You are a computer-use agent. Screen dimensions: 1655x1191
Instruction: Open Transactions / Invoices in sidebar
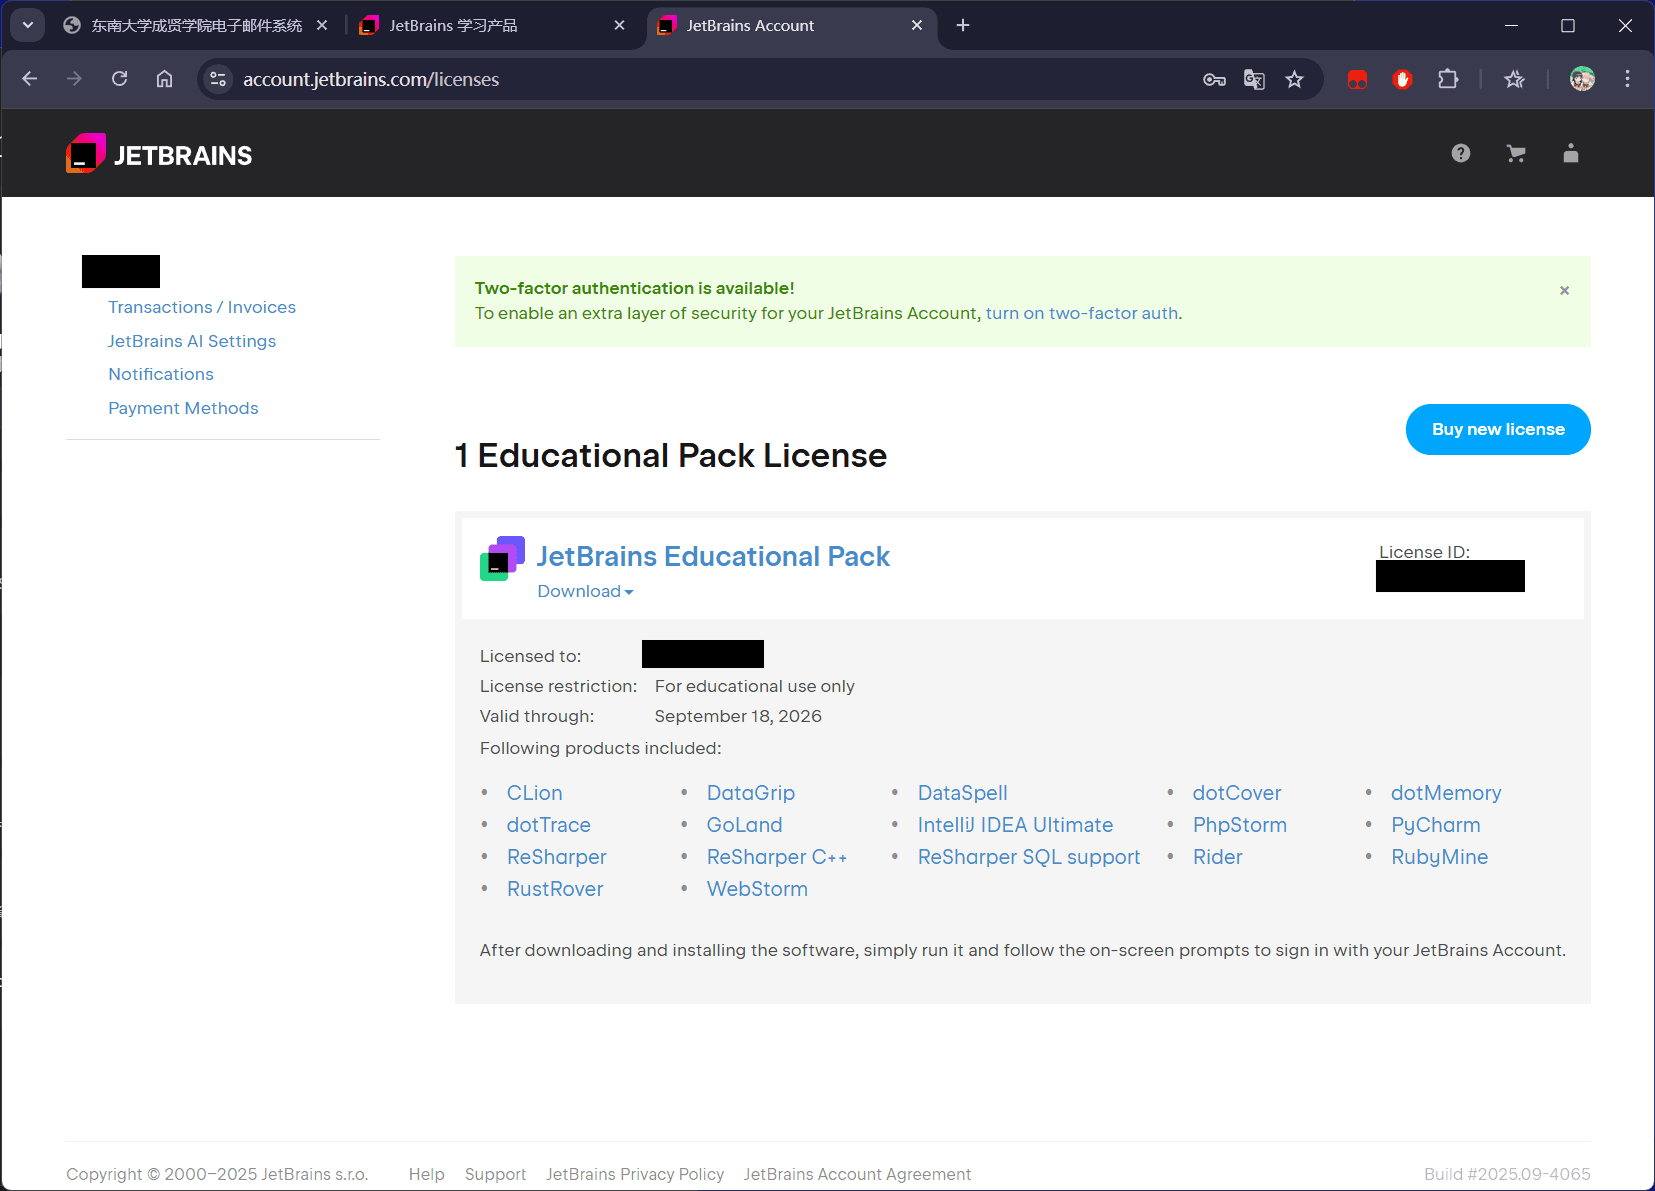(202, 308)
